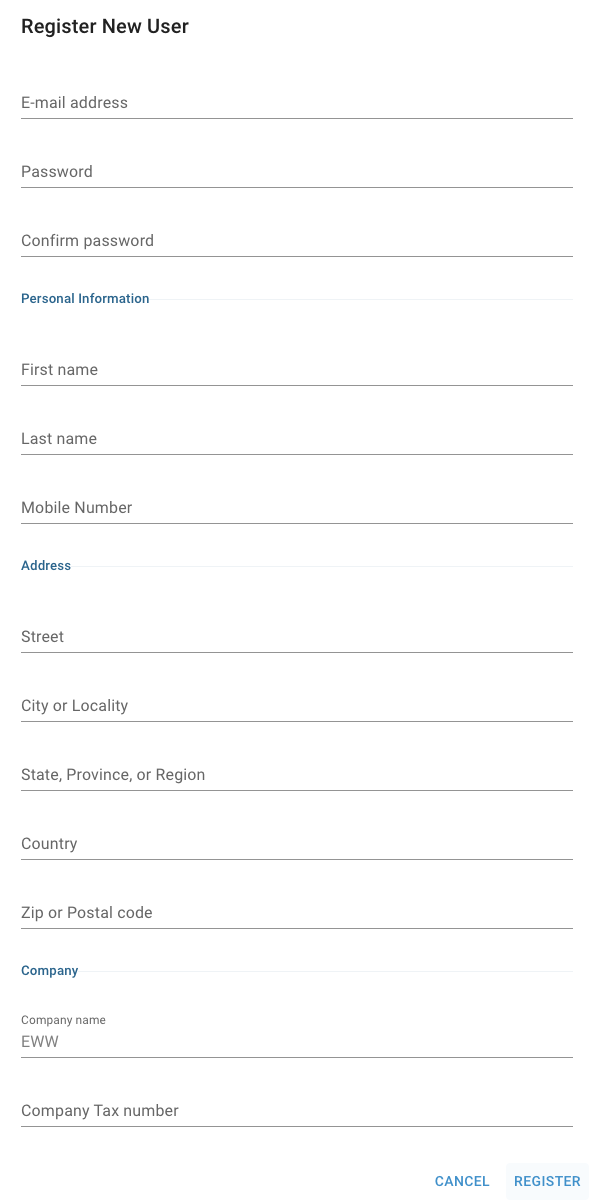
Task: Select the Country input field
Action: click(x=296, y=843)
